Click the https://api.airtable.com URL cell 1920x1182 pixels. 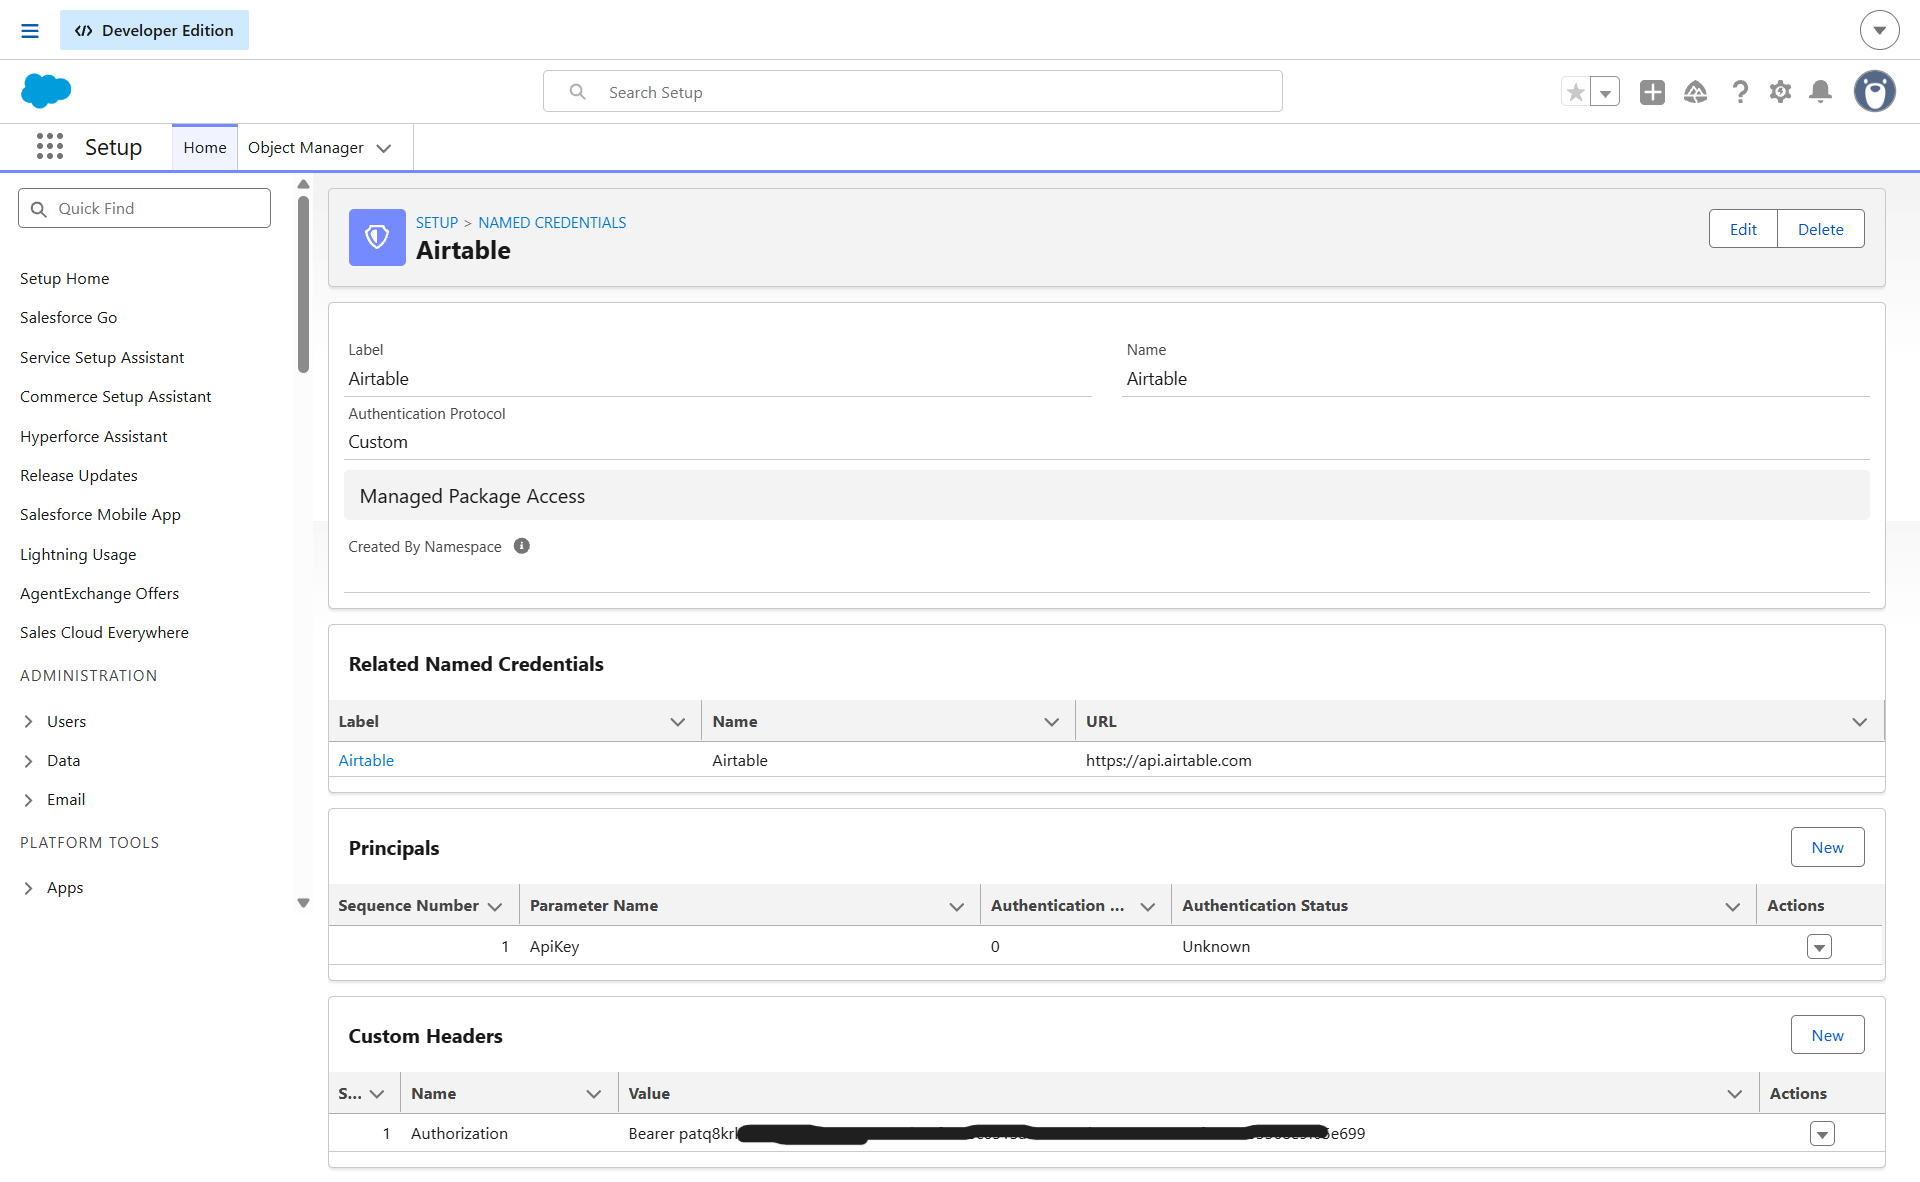(x=1168, y=760)
